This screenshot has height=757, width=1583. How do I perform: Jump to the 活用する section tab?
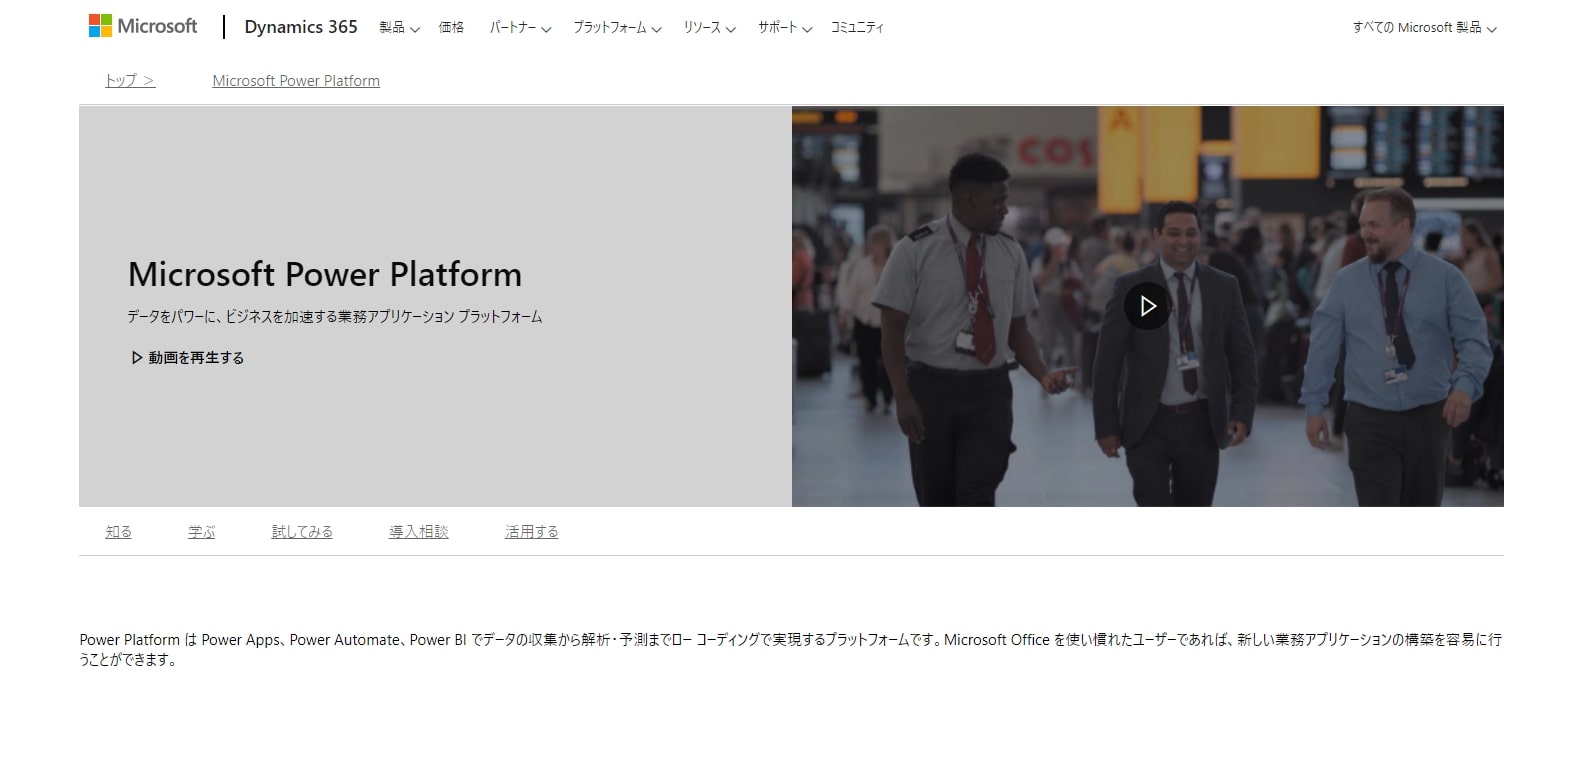click(532, 532)
